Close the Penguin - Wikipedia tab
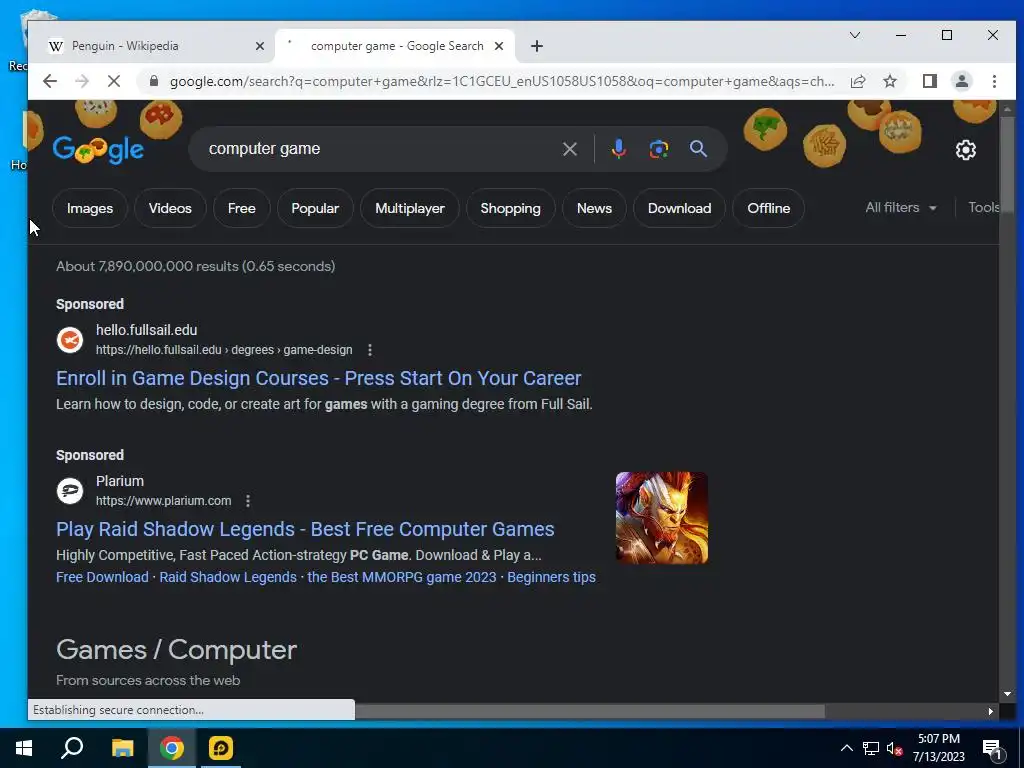This screenshot has width=1024, height=768. point(259,46)
